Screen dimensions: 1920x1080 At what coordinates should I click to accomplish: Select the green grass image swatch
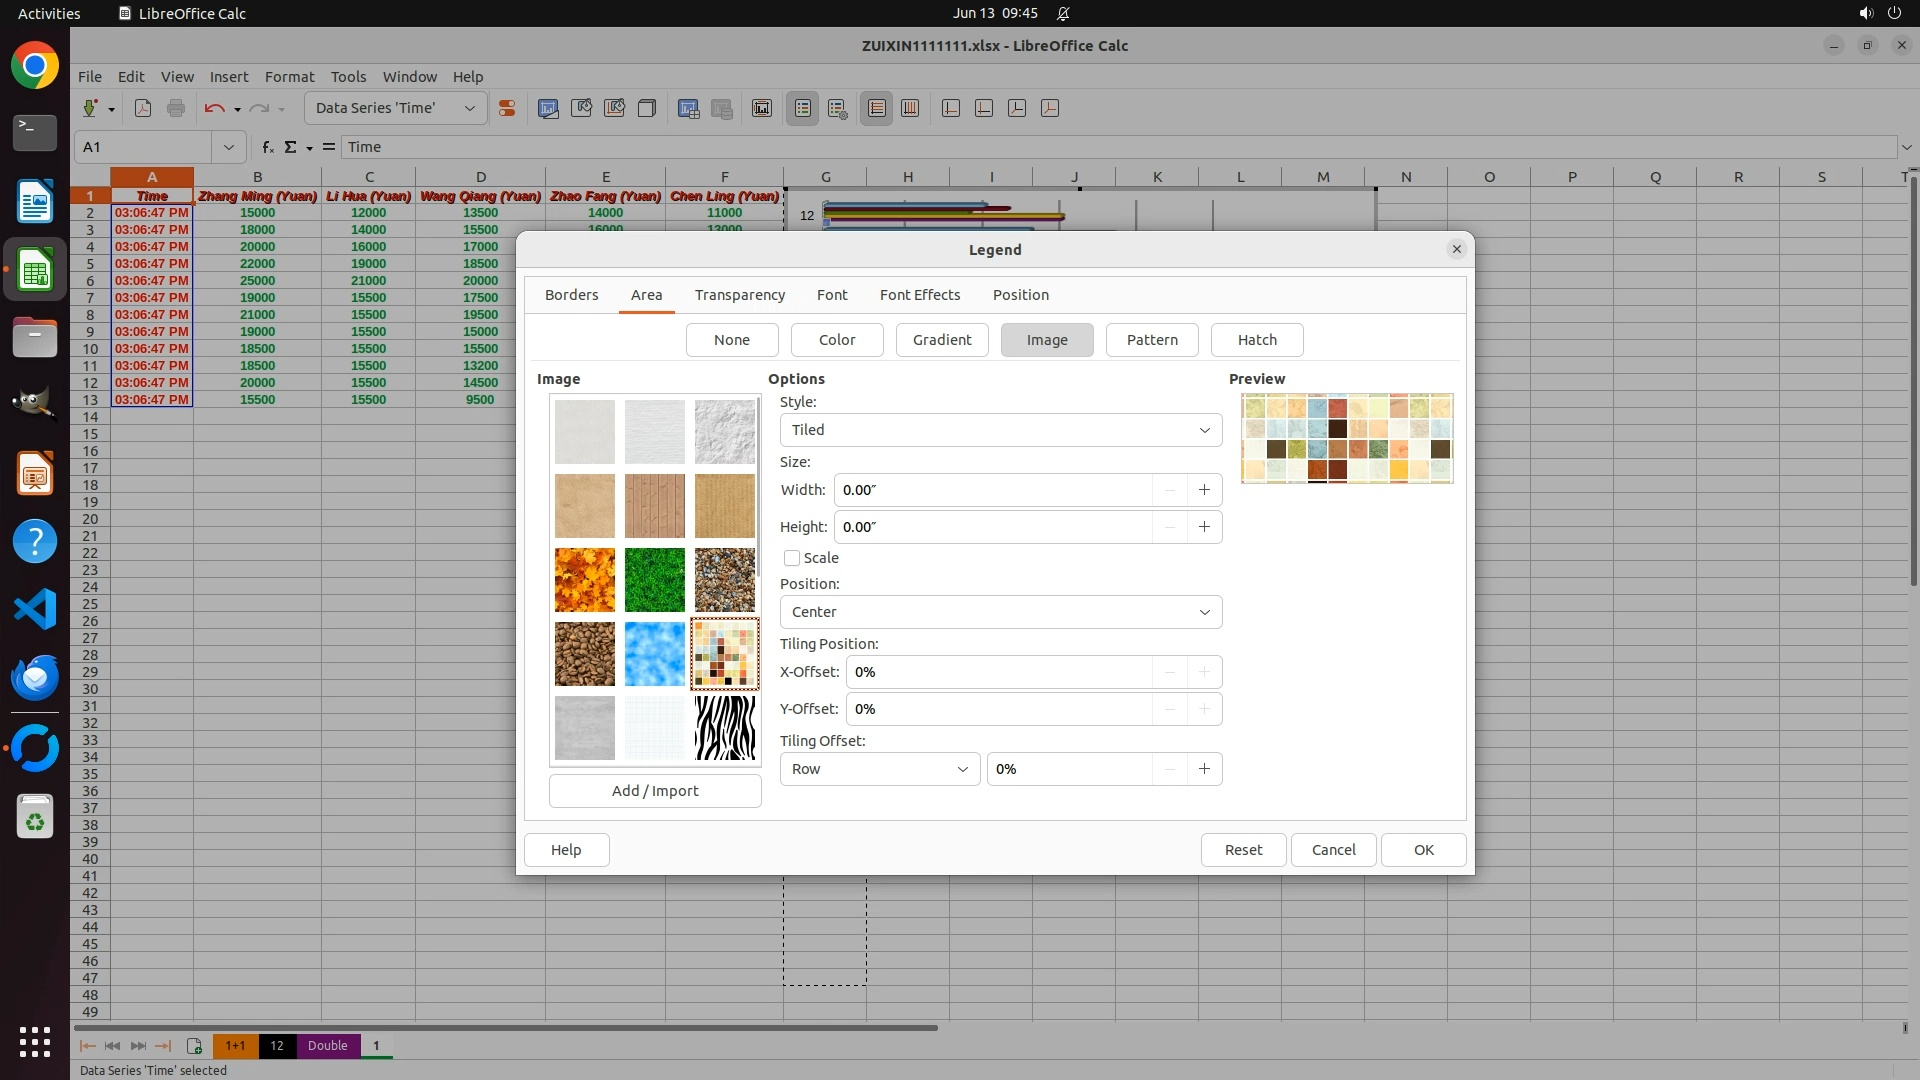[655, 580]
